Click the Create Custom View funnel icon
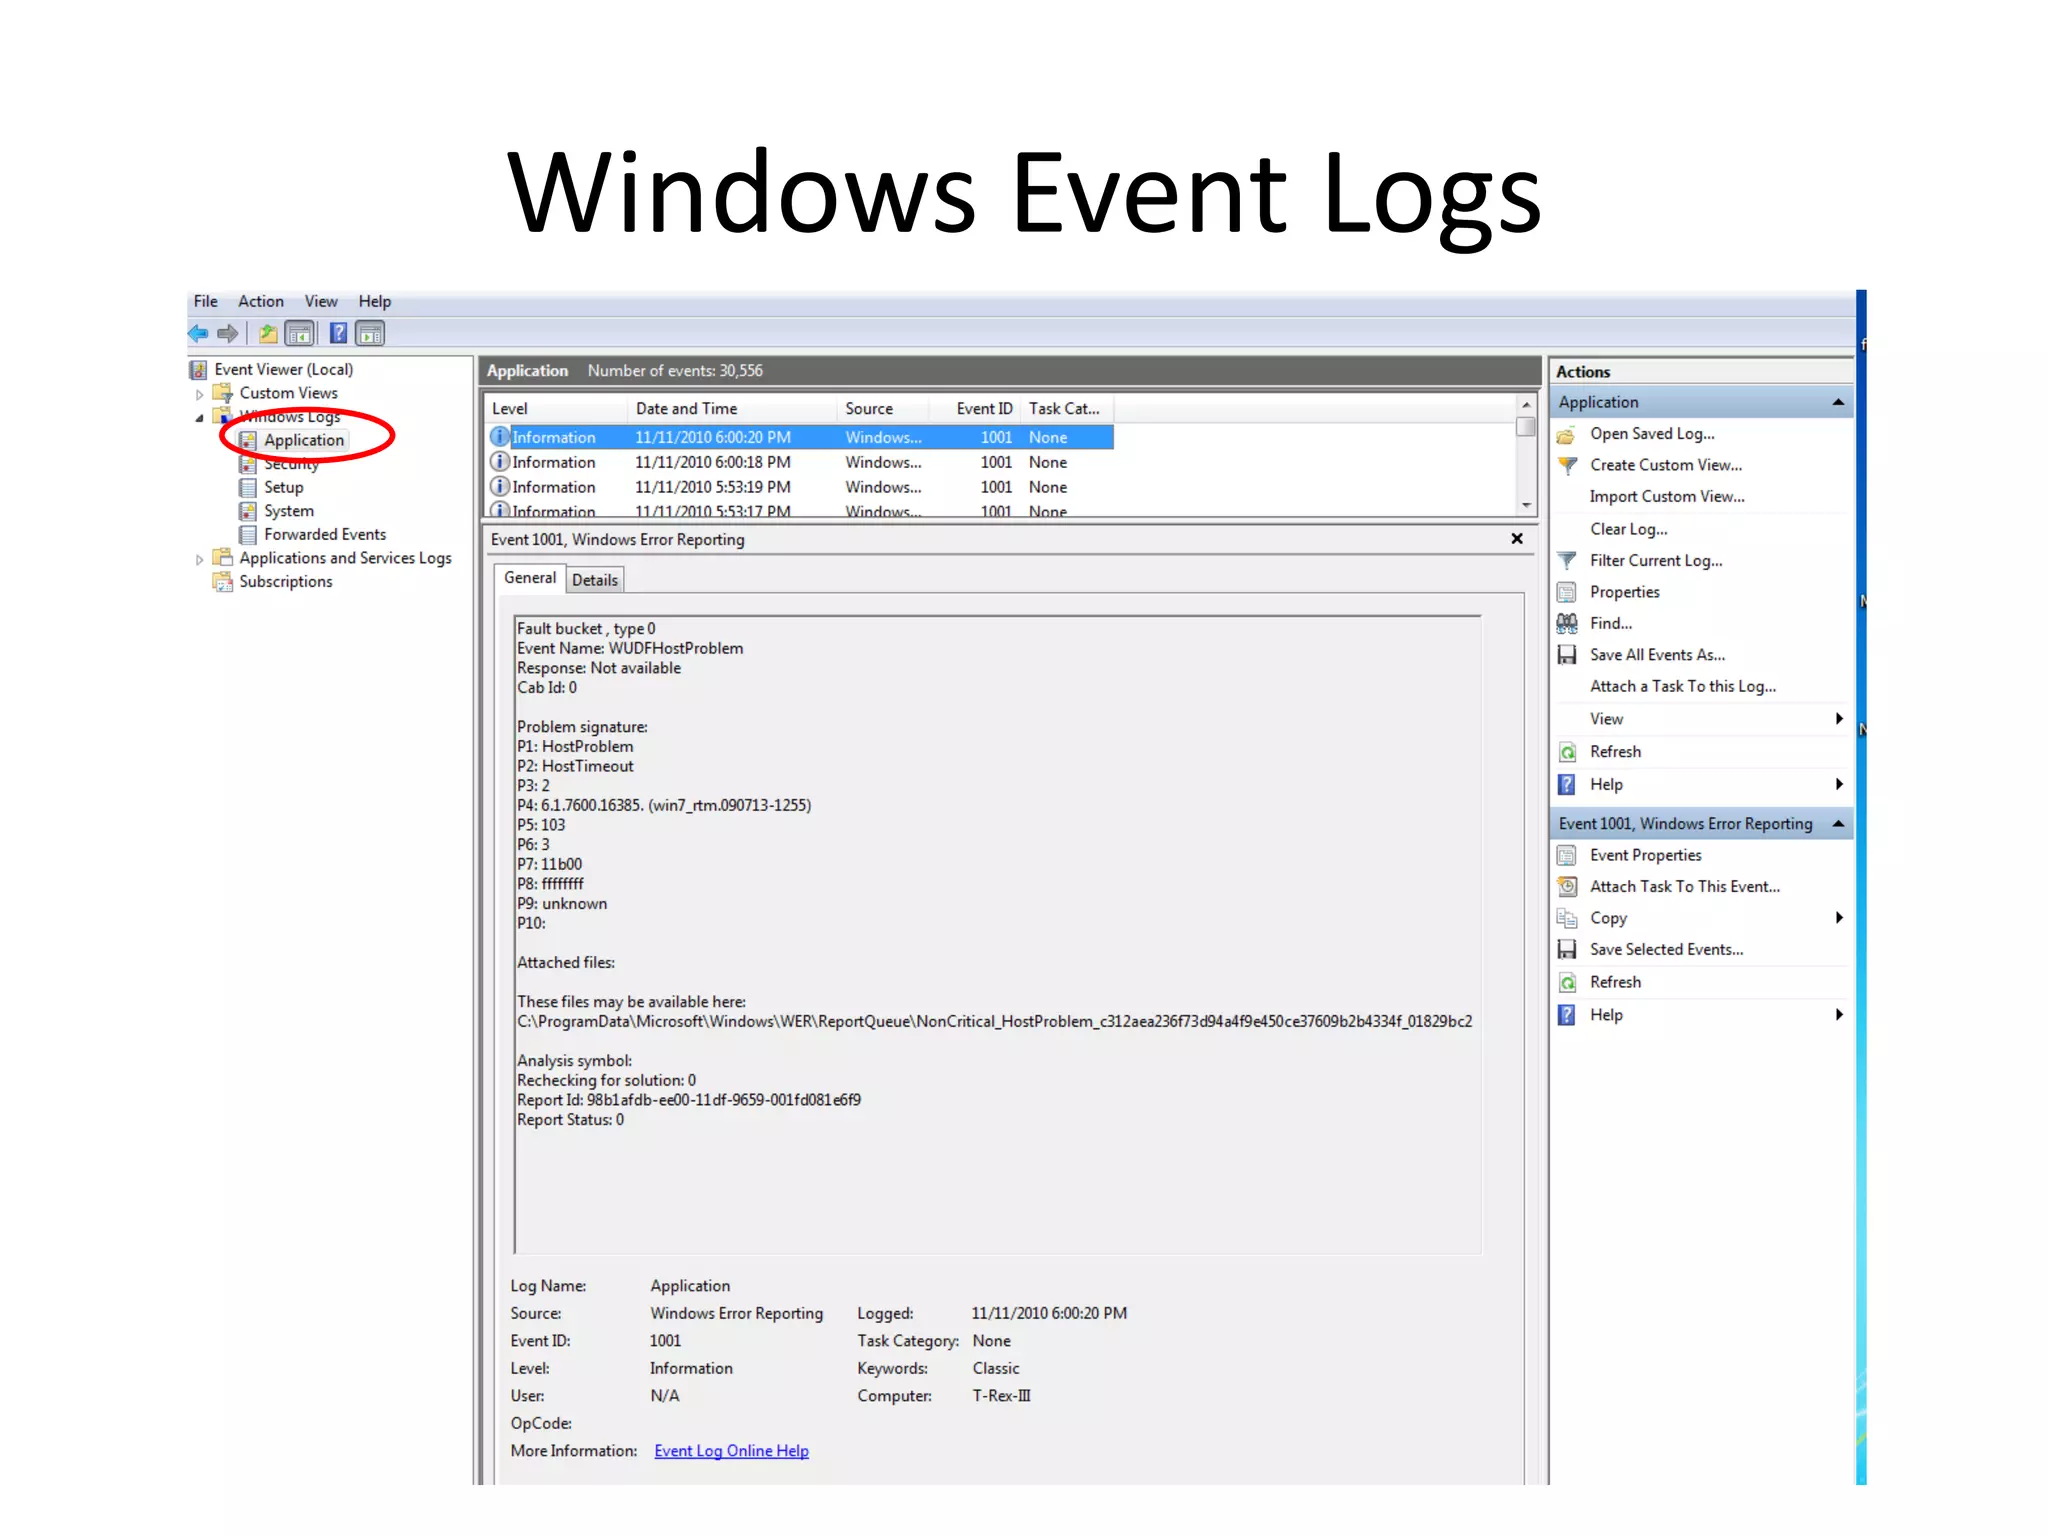2048x1536 pixels. [1567, 466]
